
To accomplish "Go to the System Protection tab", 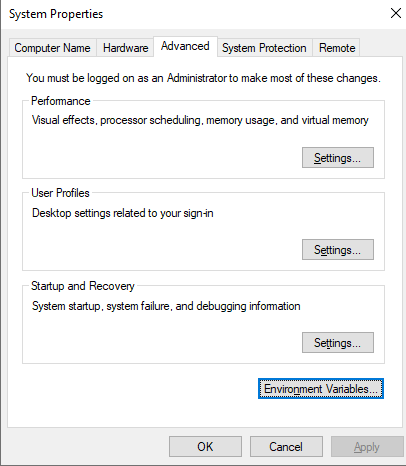I will (x=264, y=48).
